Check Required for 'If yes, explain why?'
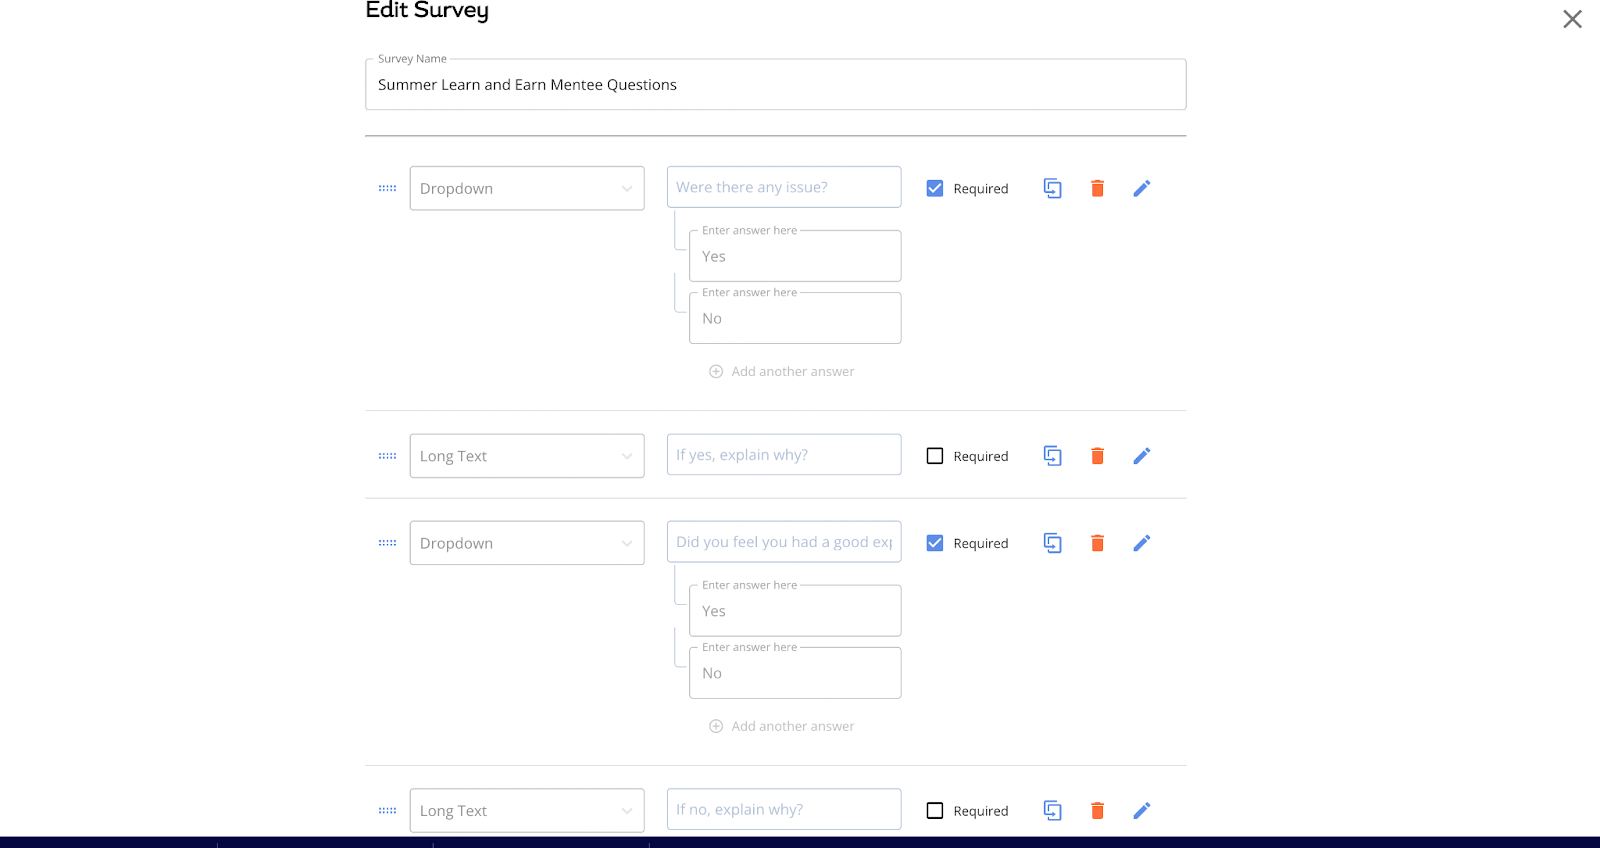Screen dimensions: 1600x848 [x=935, y=456]
